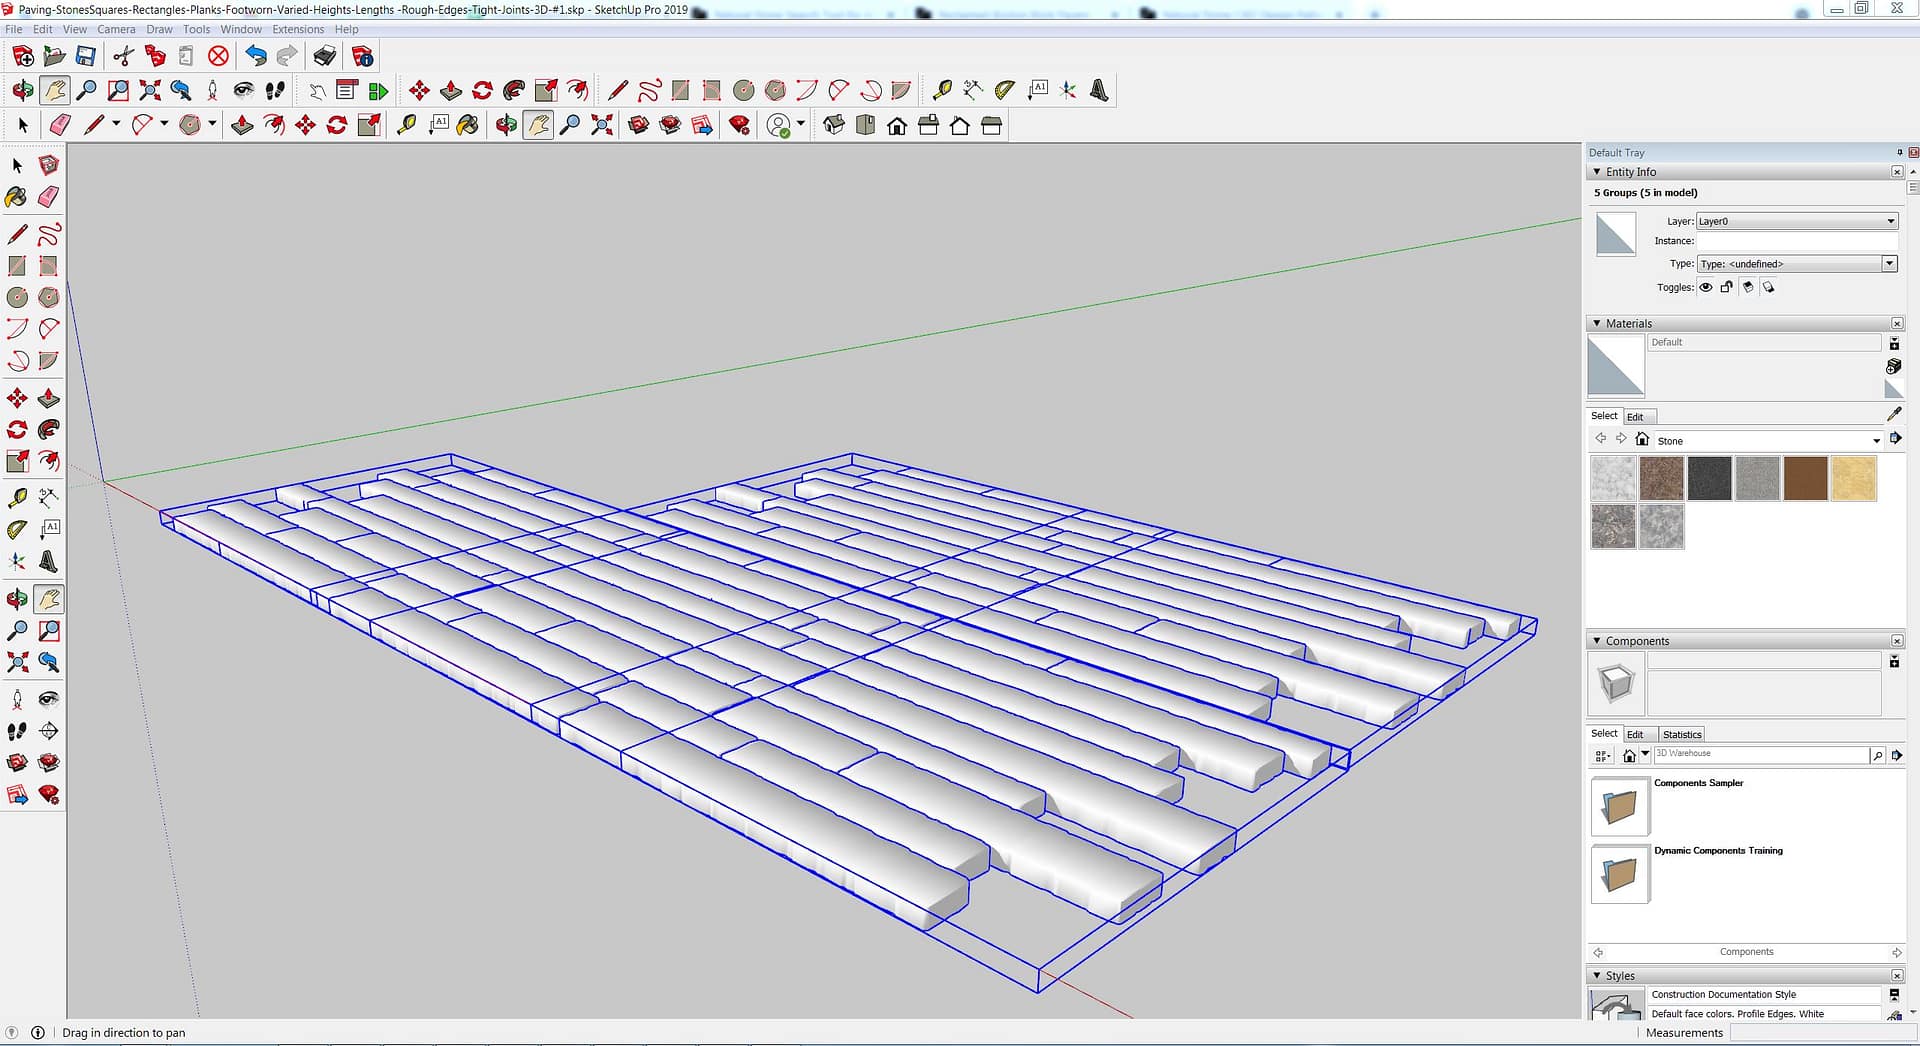1920x1046 pixels.
Task: Click the Undo arrow icon
Action: click(x=256, y=56)
